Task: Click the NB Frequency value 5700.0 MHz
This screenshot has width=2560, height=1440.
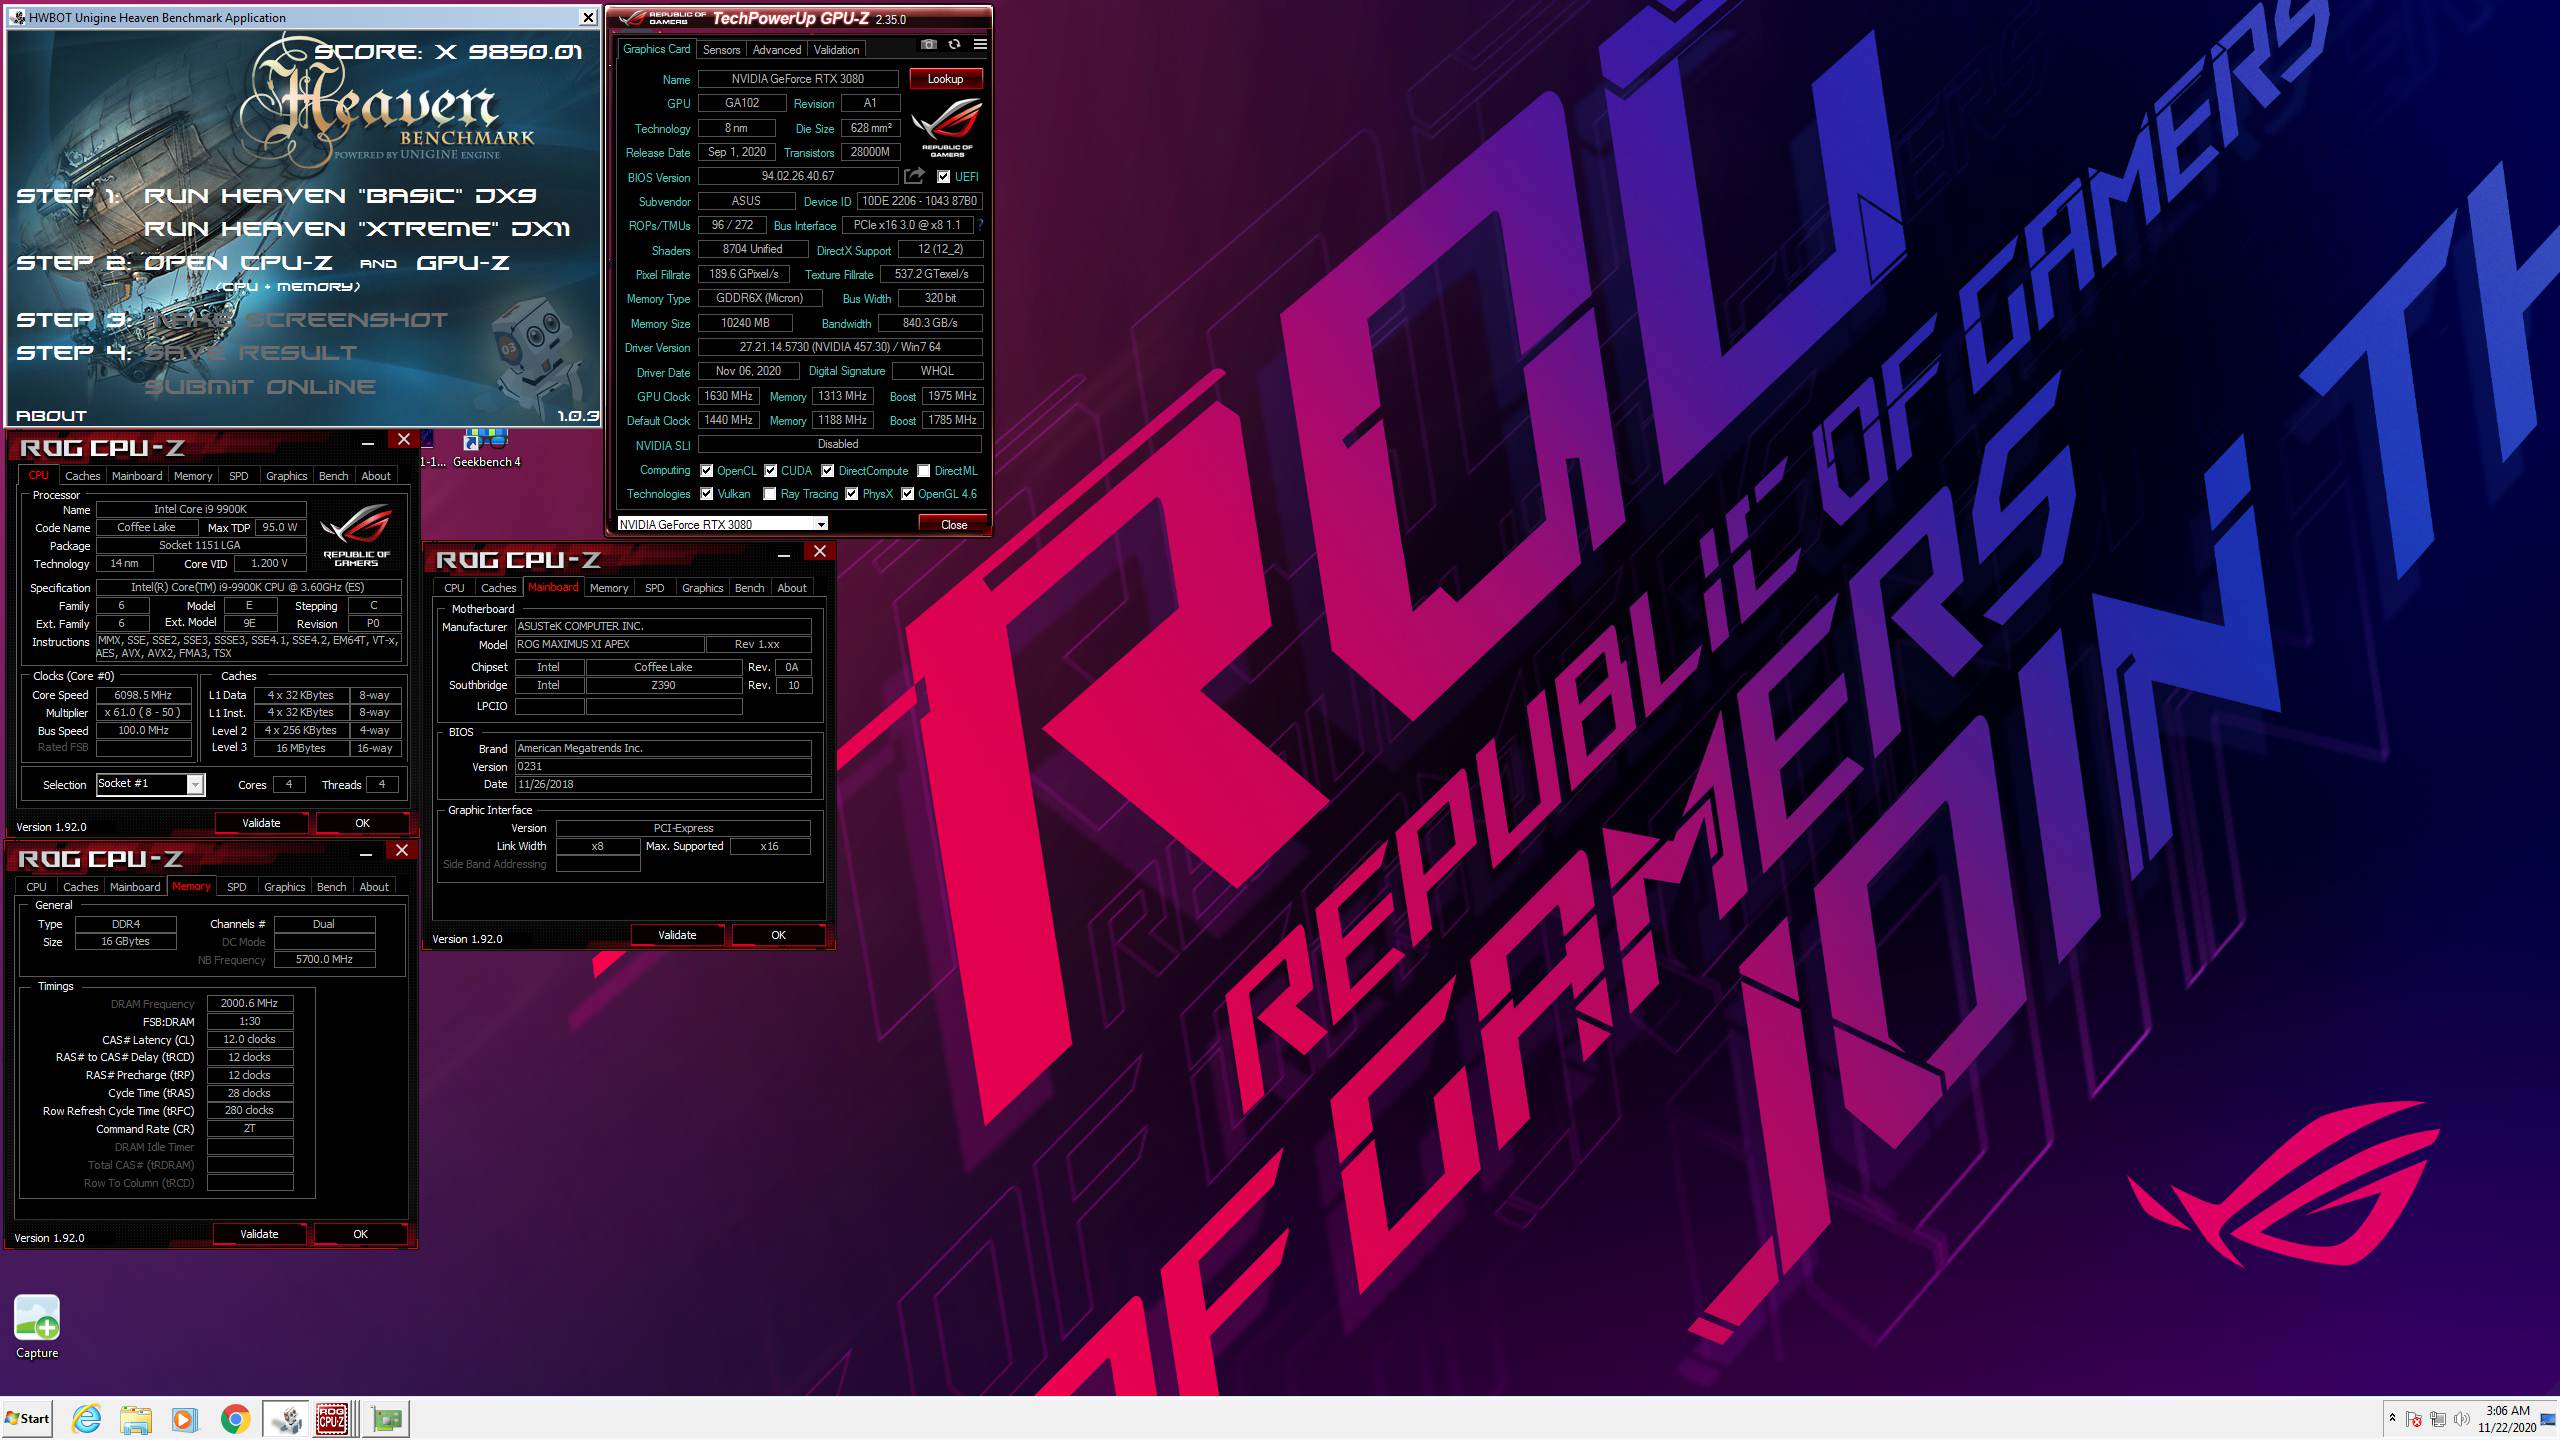Action: tap(325, 959)
